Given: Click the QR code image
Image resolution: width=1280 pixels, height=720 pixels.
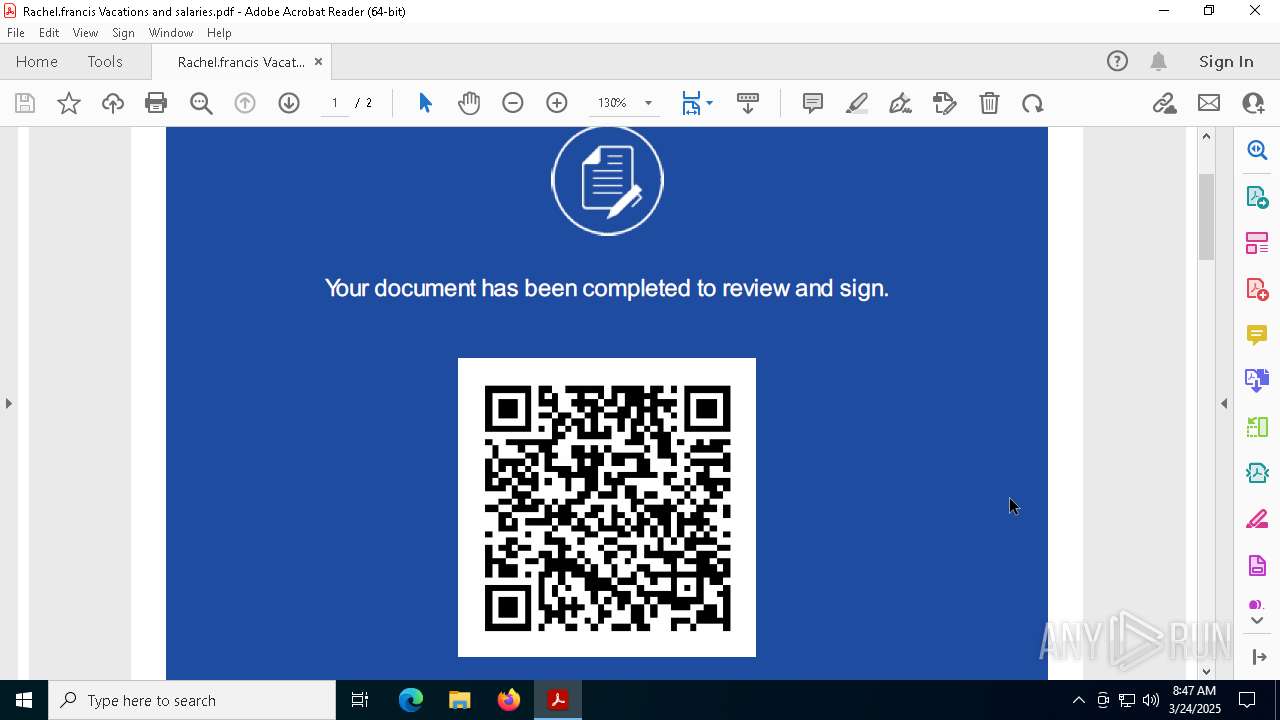Looking at the screenshot, I should [607, 507].
